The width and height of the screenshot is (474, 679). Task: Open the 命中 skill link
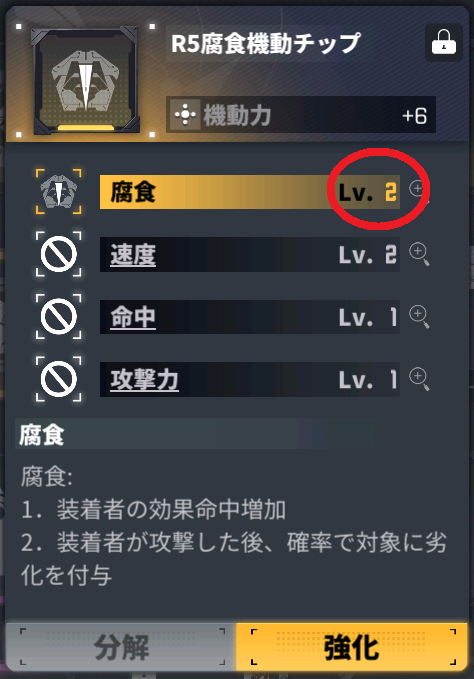coord(133,317)
